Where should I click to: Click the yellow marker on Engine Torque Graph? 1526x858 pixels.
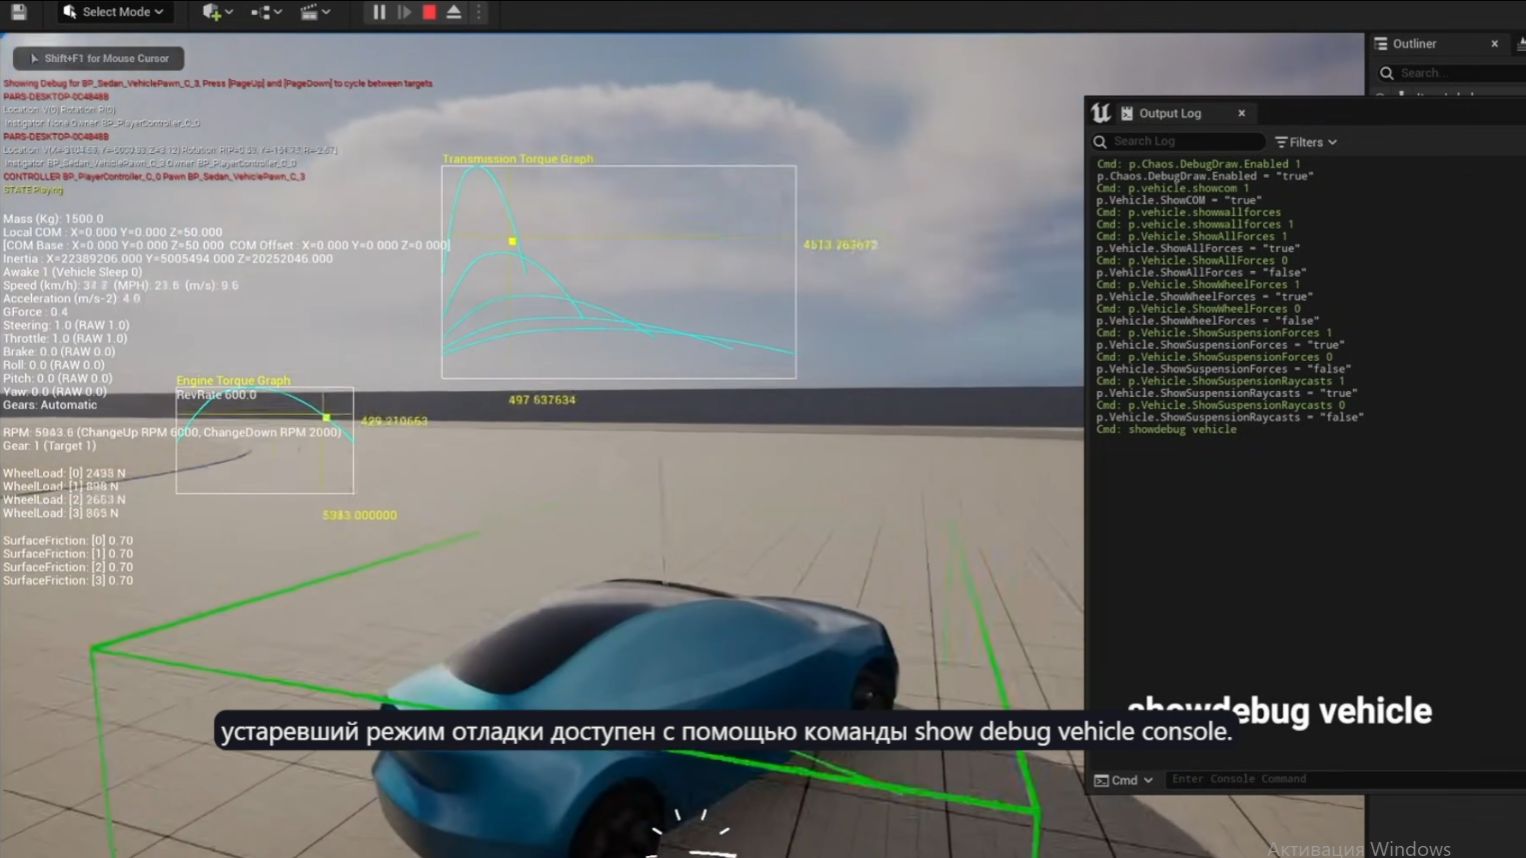(326, 417)
